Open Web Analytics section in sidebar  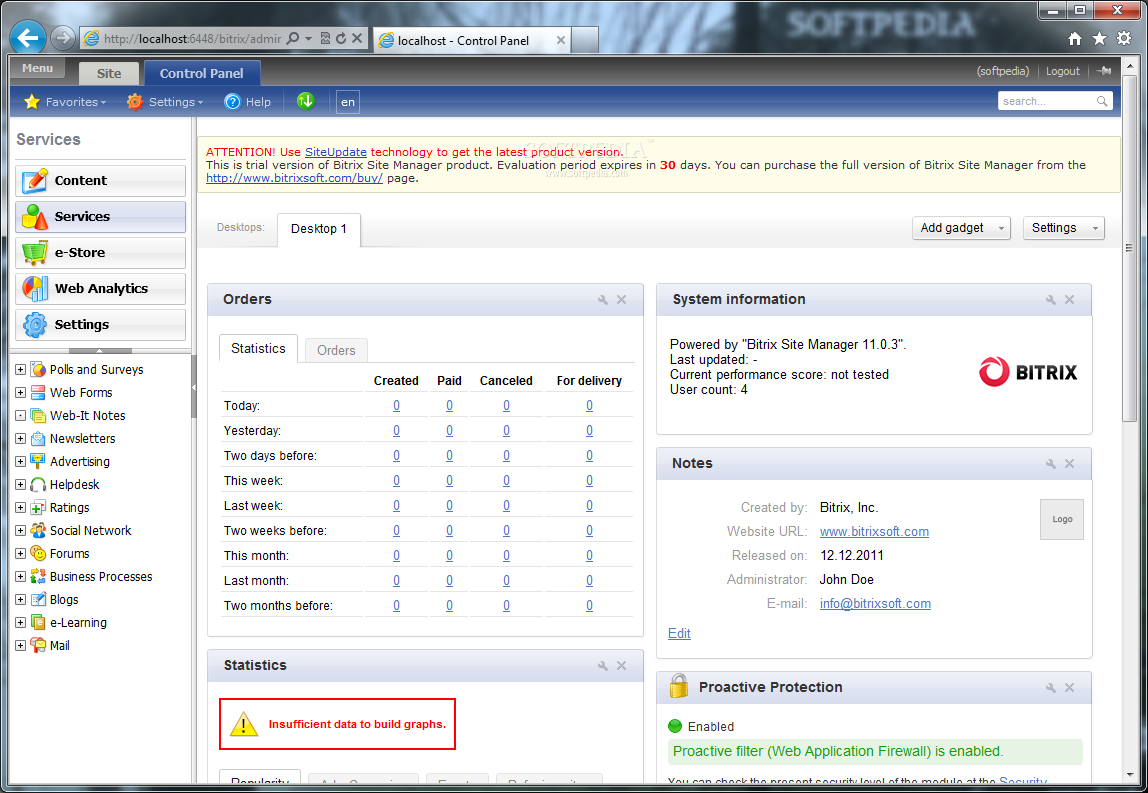point(100,288)
